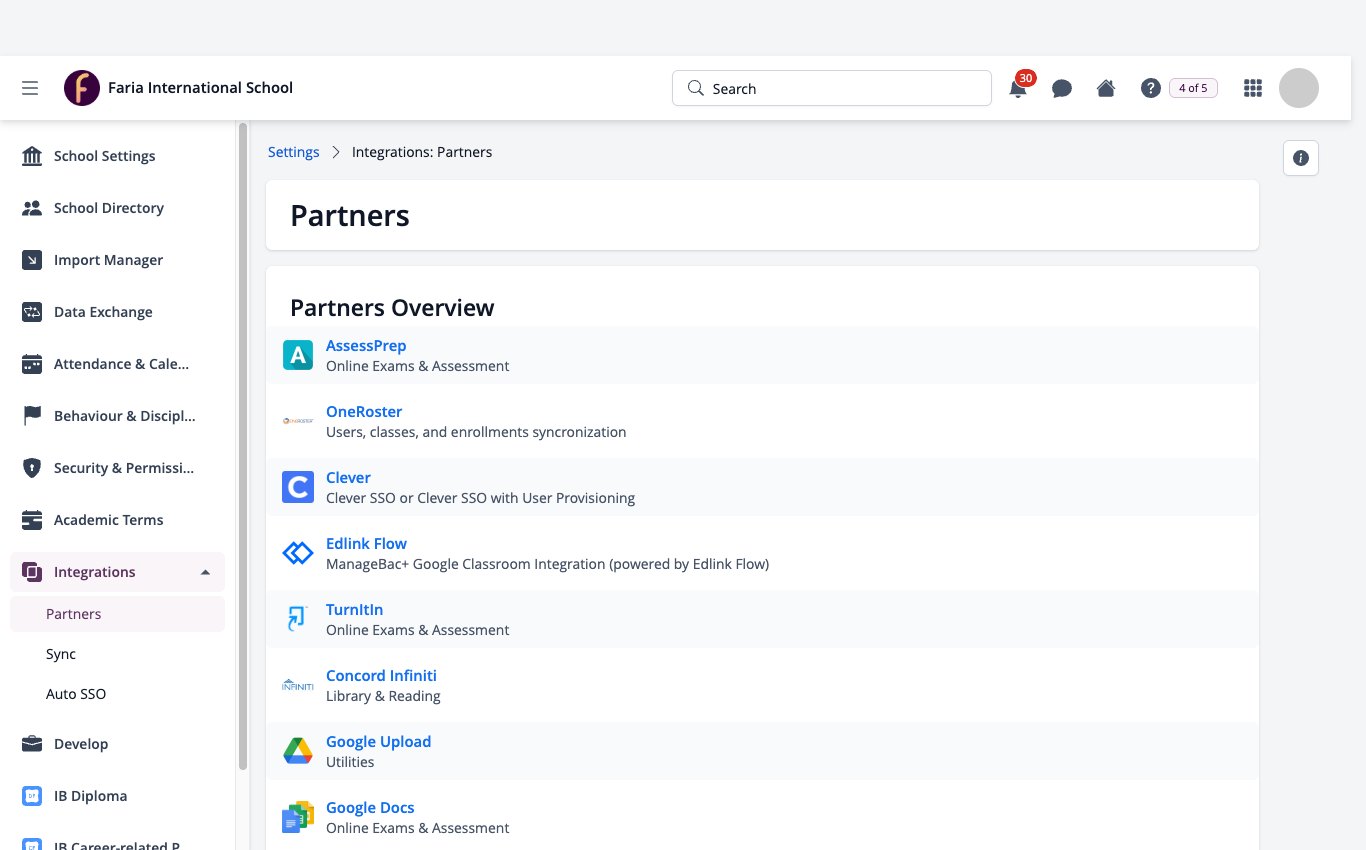Viewport: 1366px width, 850px height.
Task: Open School Directory in the sidebar
Action: (109, 208)
